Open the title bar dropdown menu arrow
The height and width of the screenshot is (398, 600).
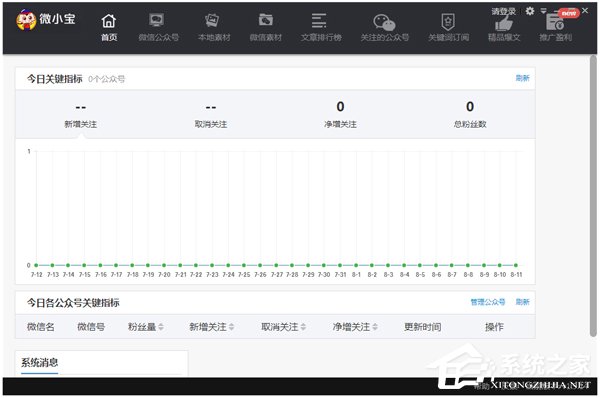pyautogui.click(x=543, y=11)
